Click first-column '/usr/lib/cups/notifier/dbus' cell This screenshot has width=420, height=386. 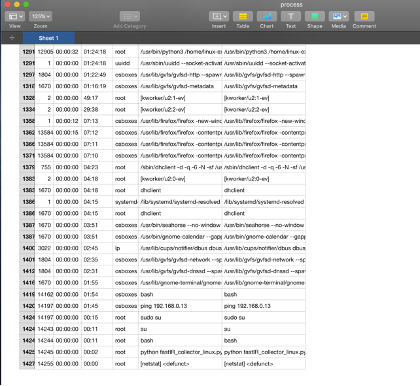180,248
